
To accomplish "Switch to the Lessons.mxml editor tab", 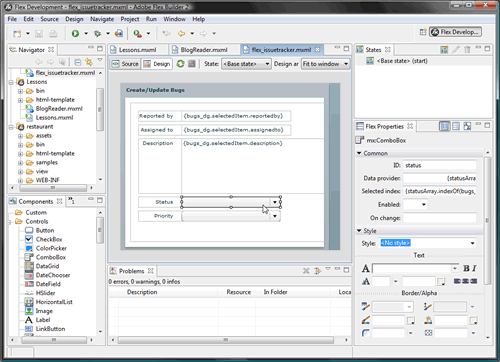I will click(x=138, y=50).
